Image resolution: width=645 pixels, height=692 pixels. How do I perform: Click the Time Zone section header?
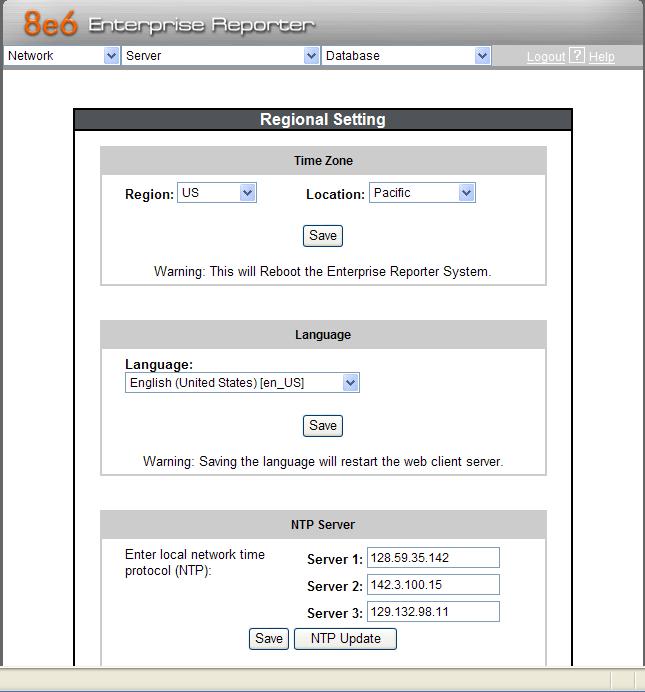click(322, 161)
